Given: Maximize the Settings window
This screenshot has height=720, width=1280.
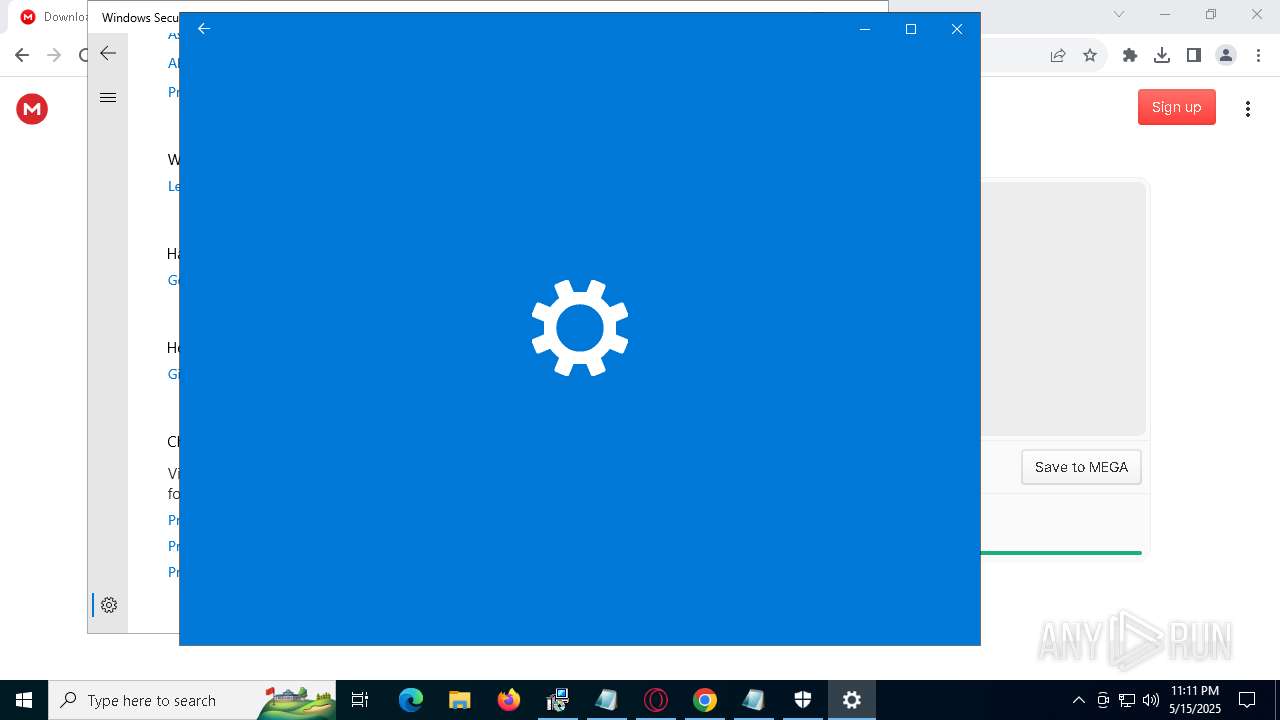Looking at the screenshot, I should tap(911, 29).
